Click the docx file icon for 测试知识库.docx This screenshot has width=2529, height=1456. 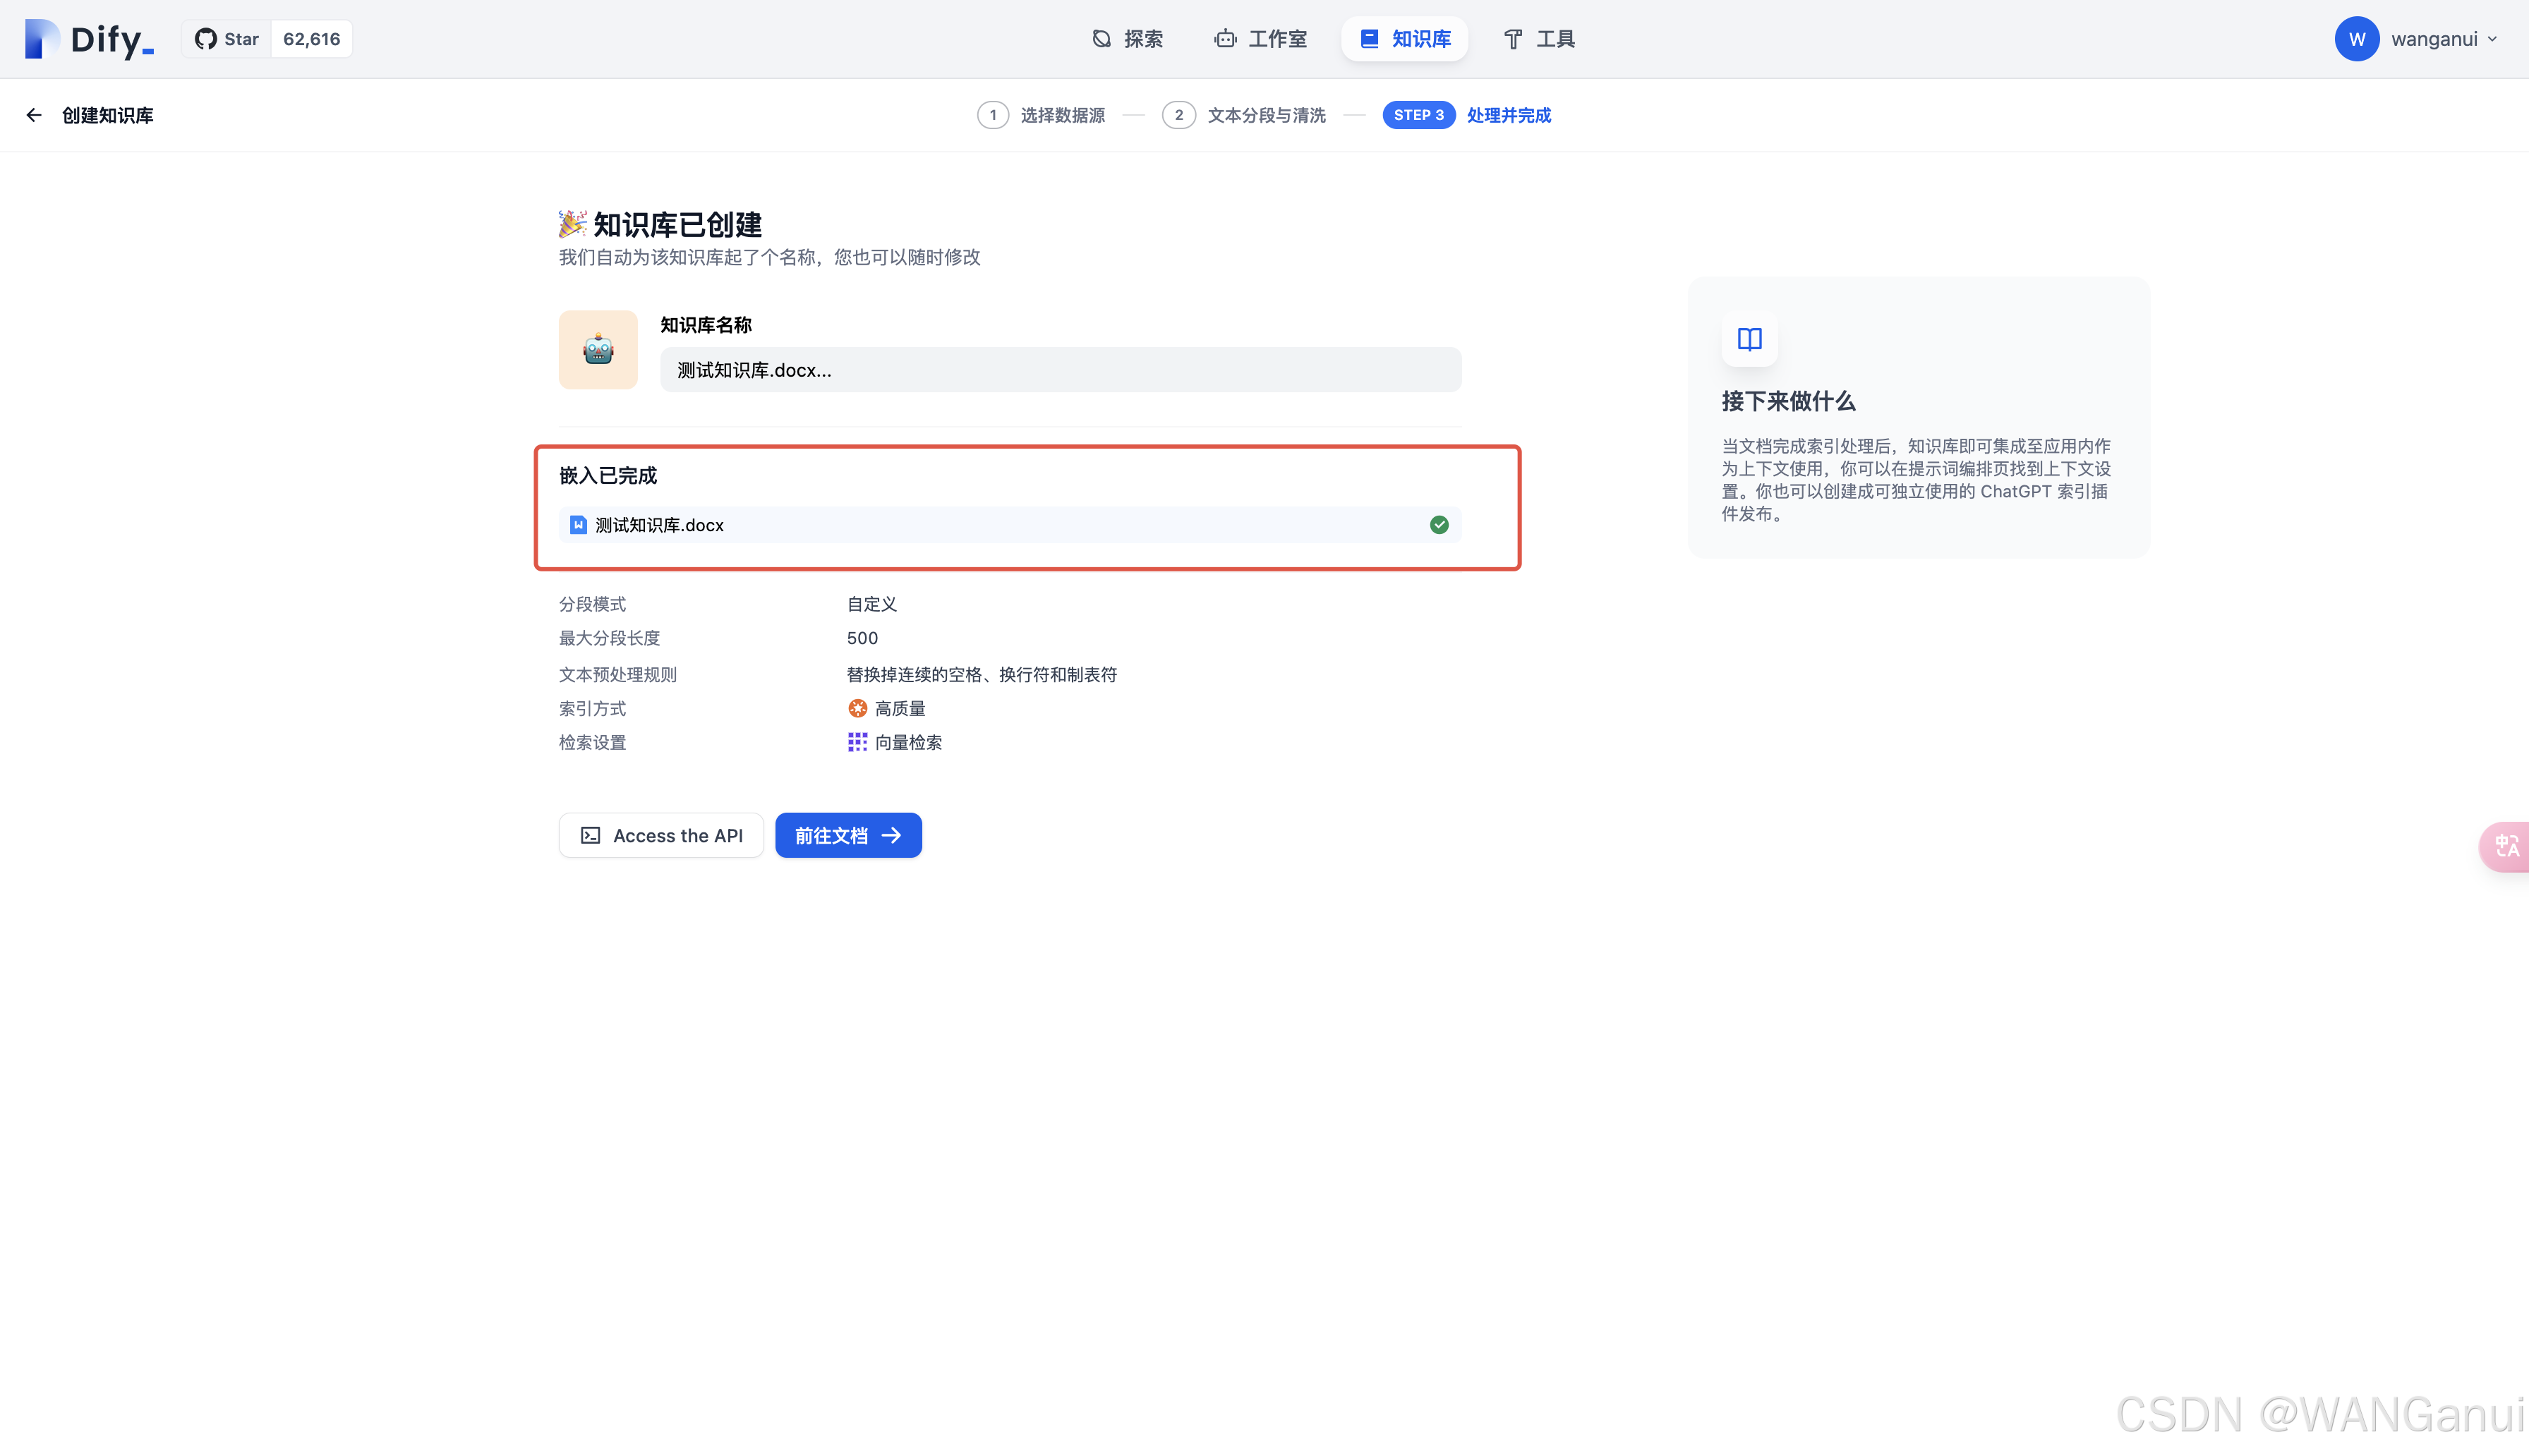578,525
